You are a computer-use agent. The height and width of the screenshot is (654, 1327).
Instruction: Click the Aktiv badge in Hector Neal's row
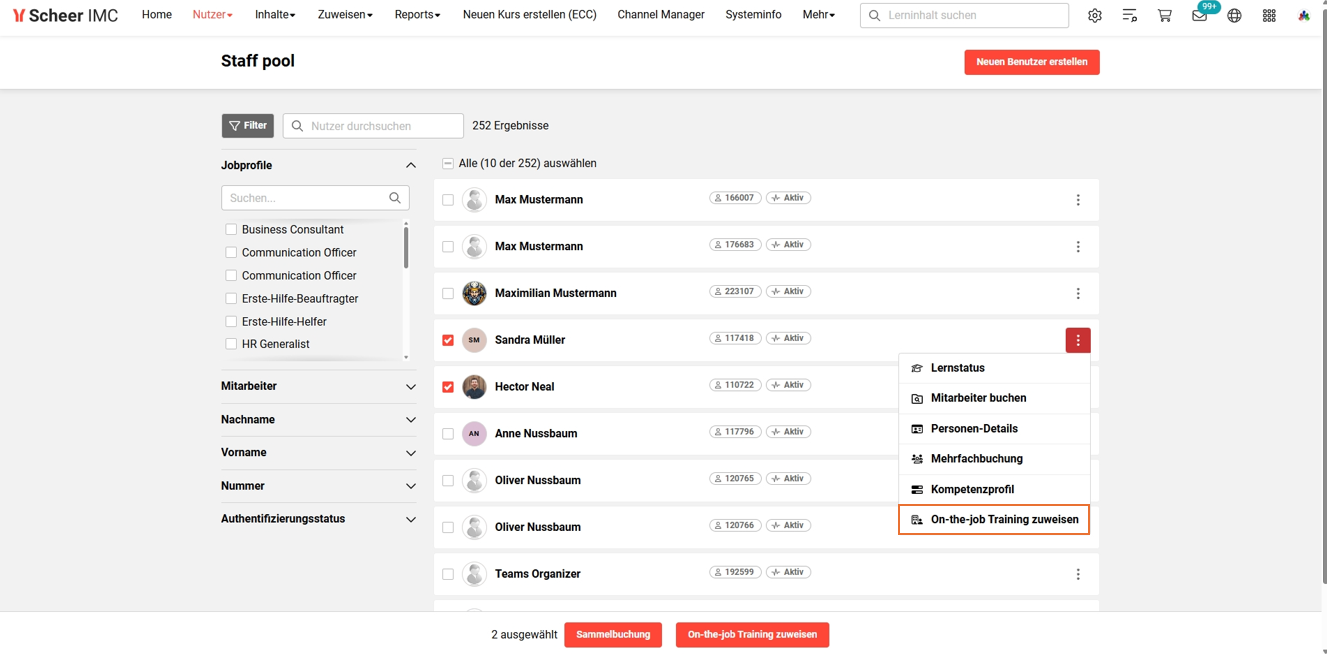point(788,385)
